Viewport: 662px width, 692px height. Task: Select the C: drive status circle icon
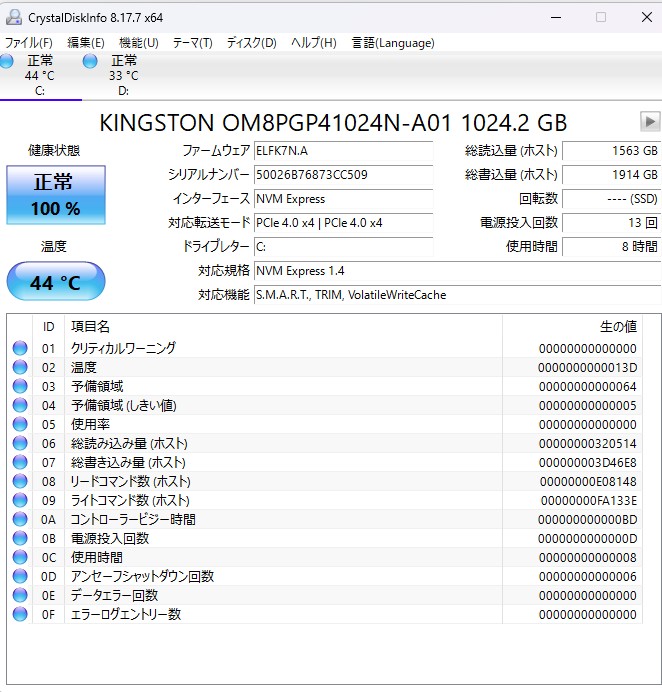point(6,61)
